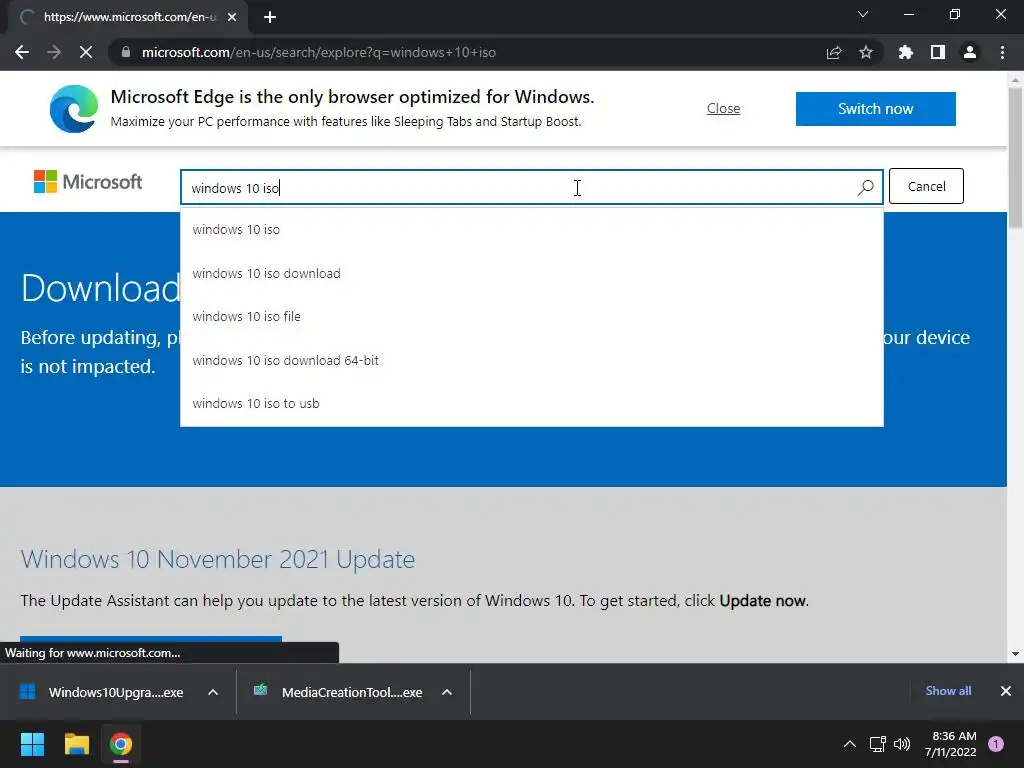
Task: Click the forward navigation arrow
Action: (54, 52)
